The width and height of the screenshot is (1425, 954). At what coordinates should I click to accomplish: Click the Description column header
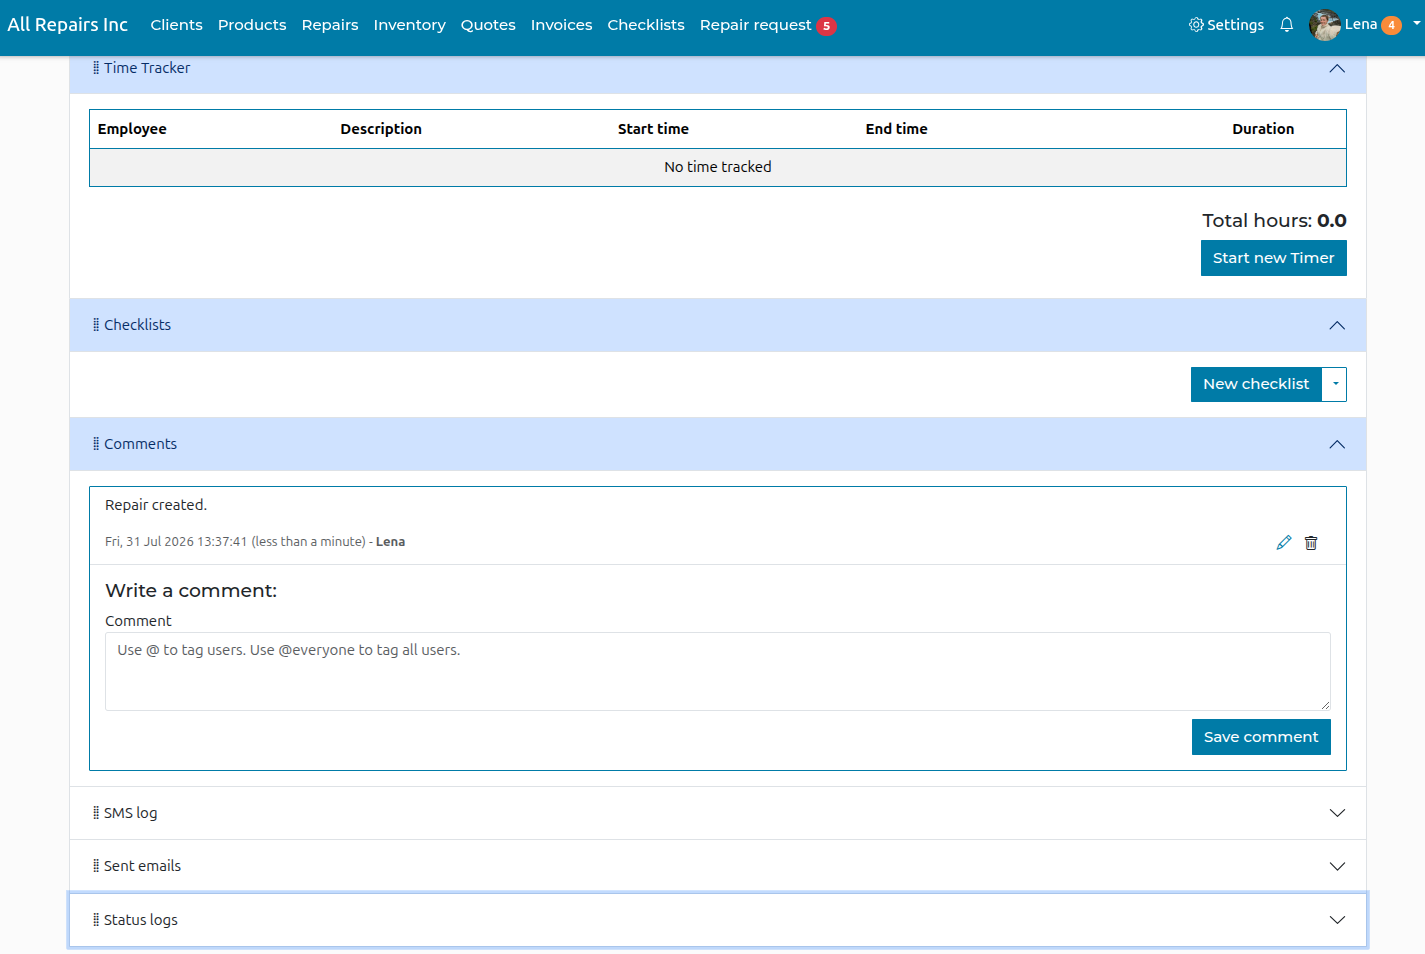(381, 129)
